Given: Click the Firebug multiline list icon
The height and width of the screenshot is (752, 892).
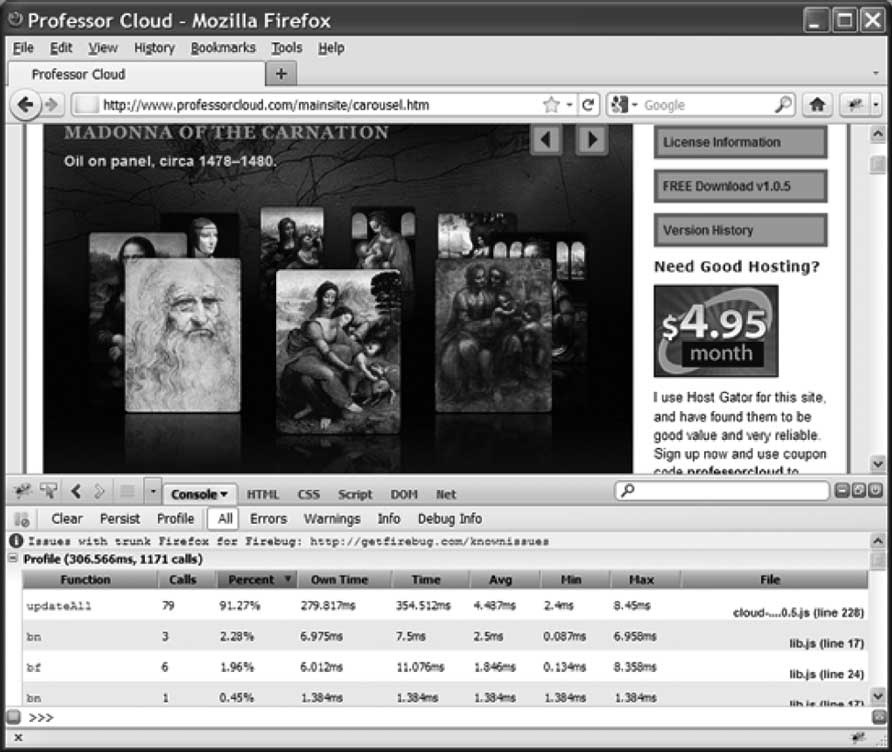Looking at the screenshot, I should click(x=127, y=491).
